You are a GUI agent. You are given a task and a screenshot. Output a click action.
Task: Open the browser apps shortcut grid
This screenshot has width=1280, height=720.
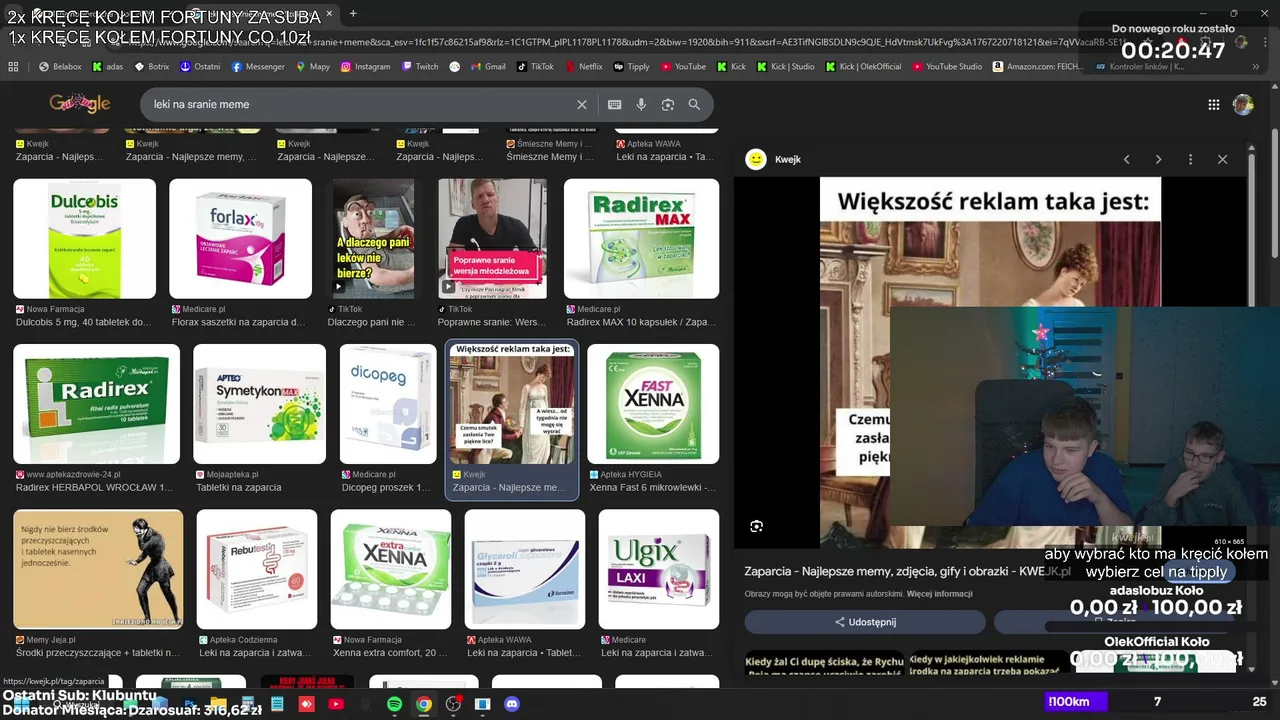click(x=13, y=67)
